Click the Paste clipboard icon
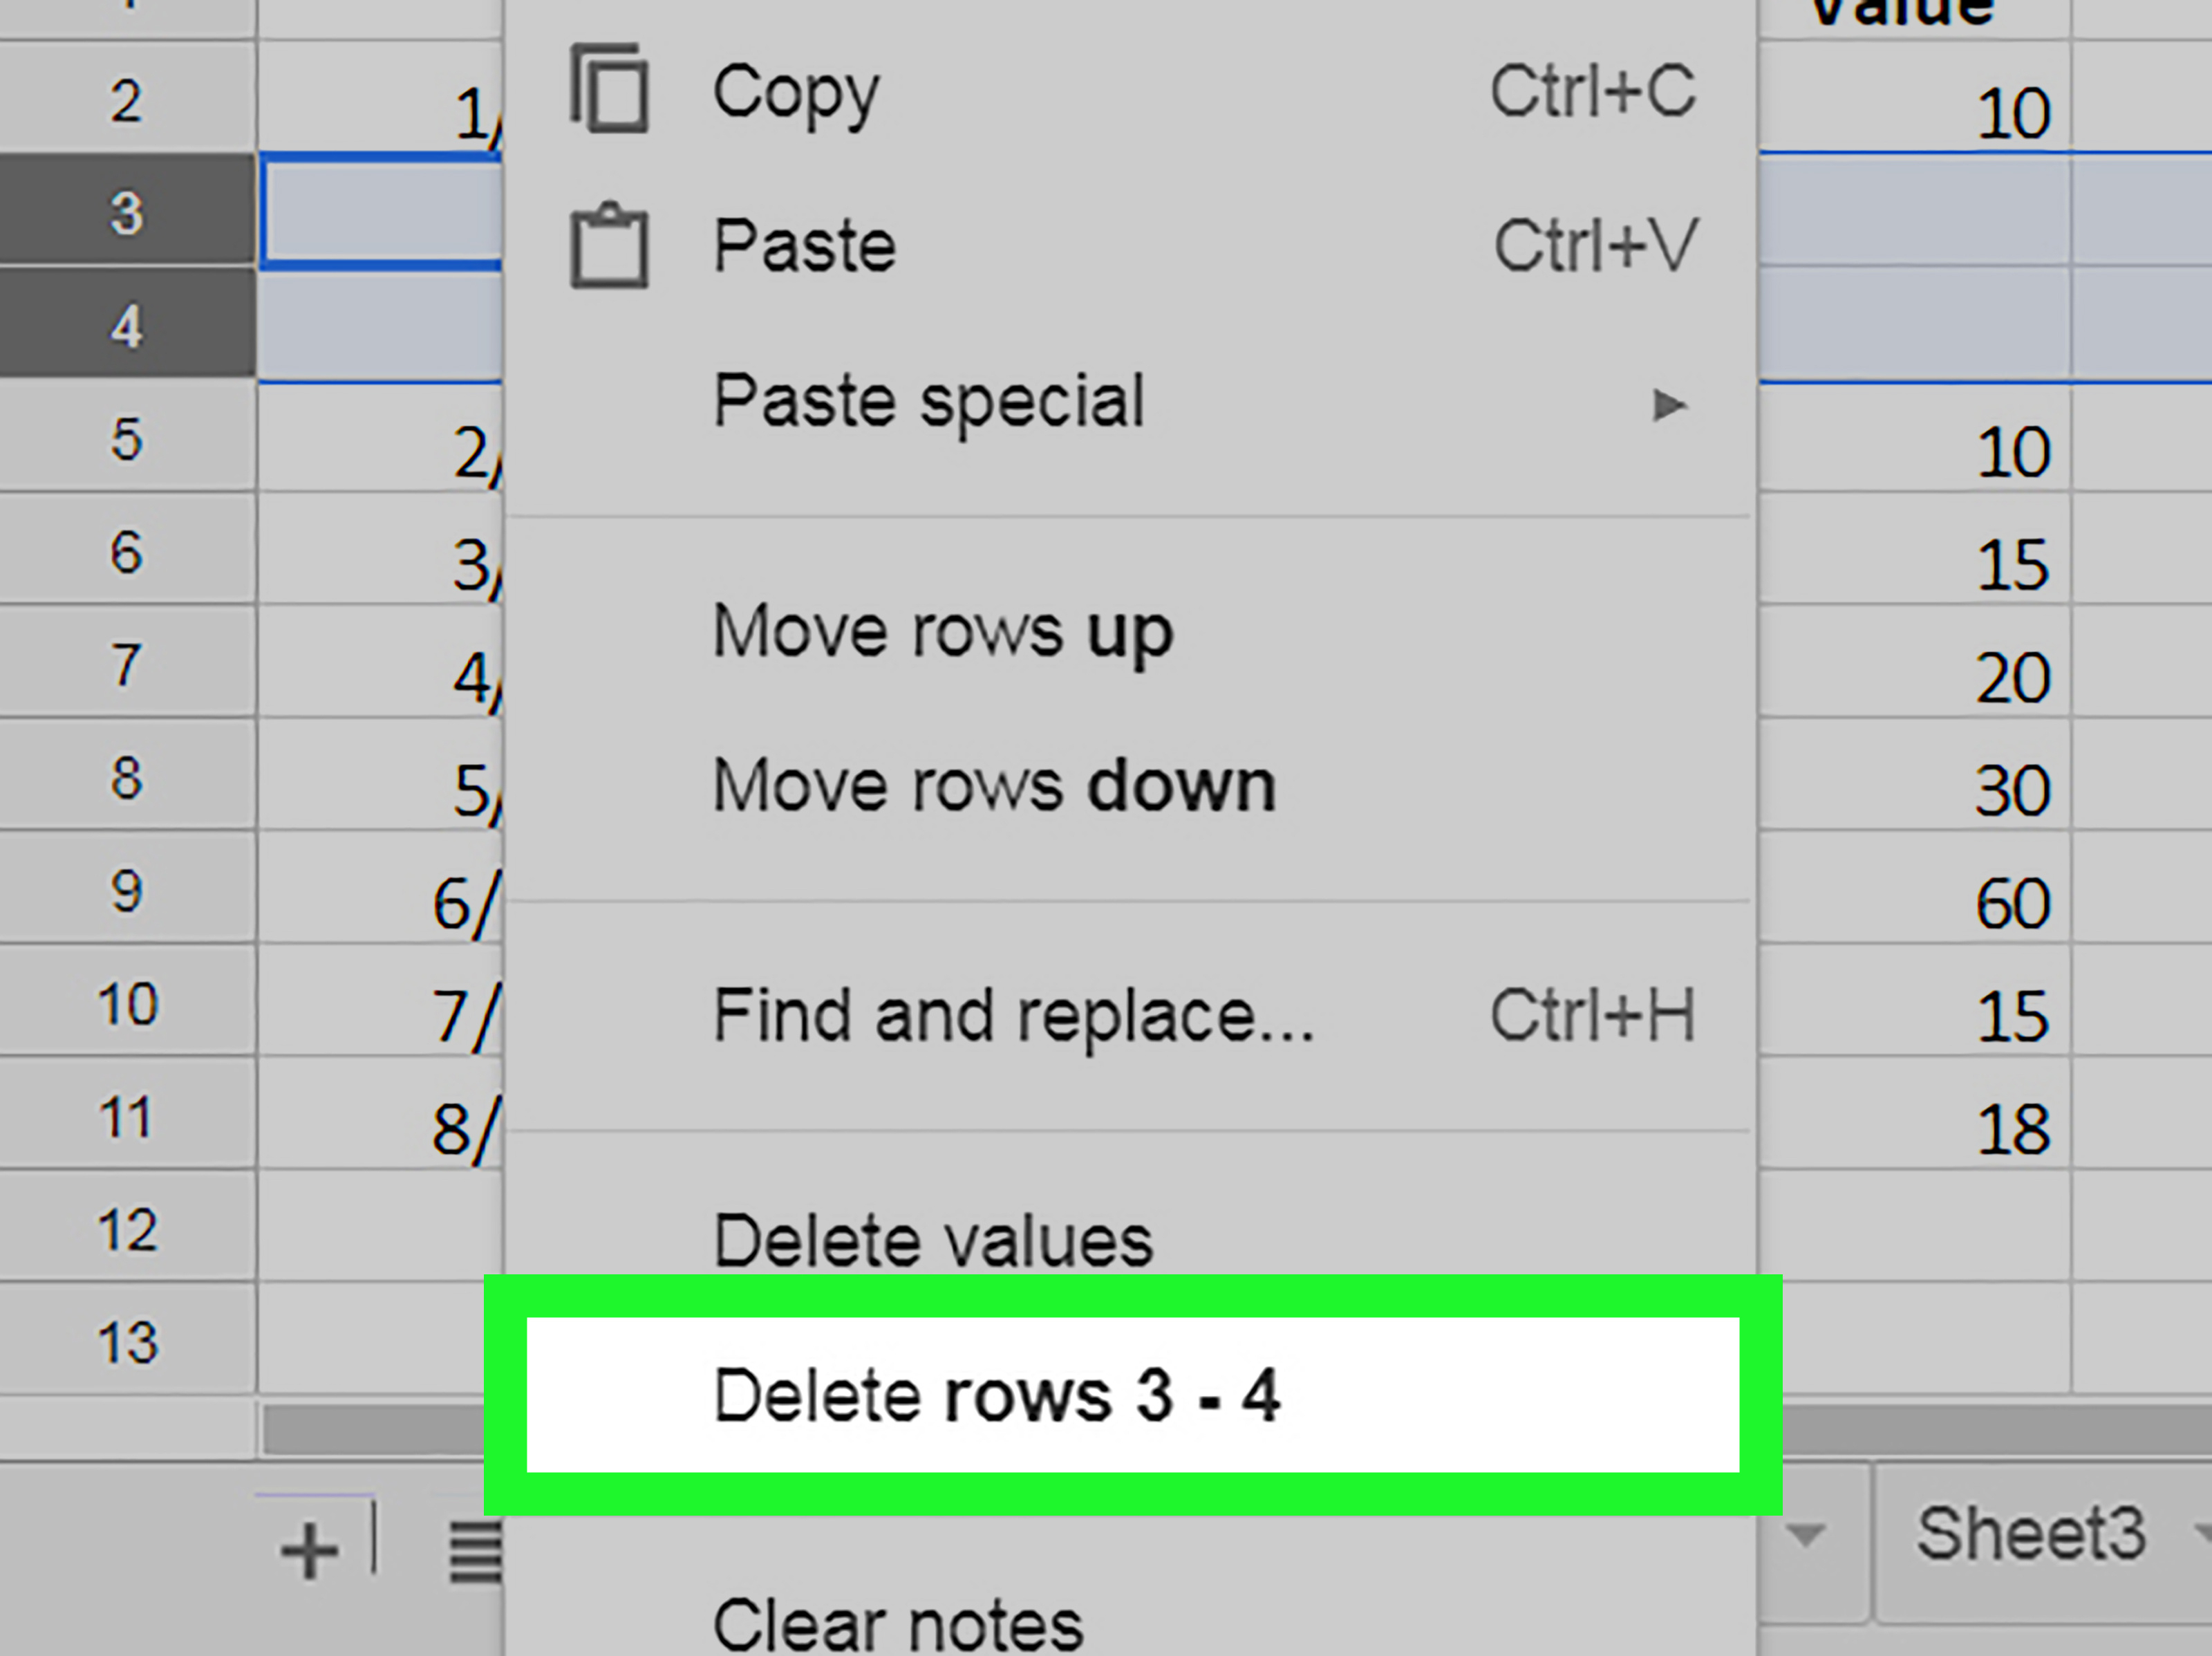The image size is (2212, 1656). 609,246
